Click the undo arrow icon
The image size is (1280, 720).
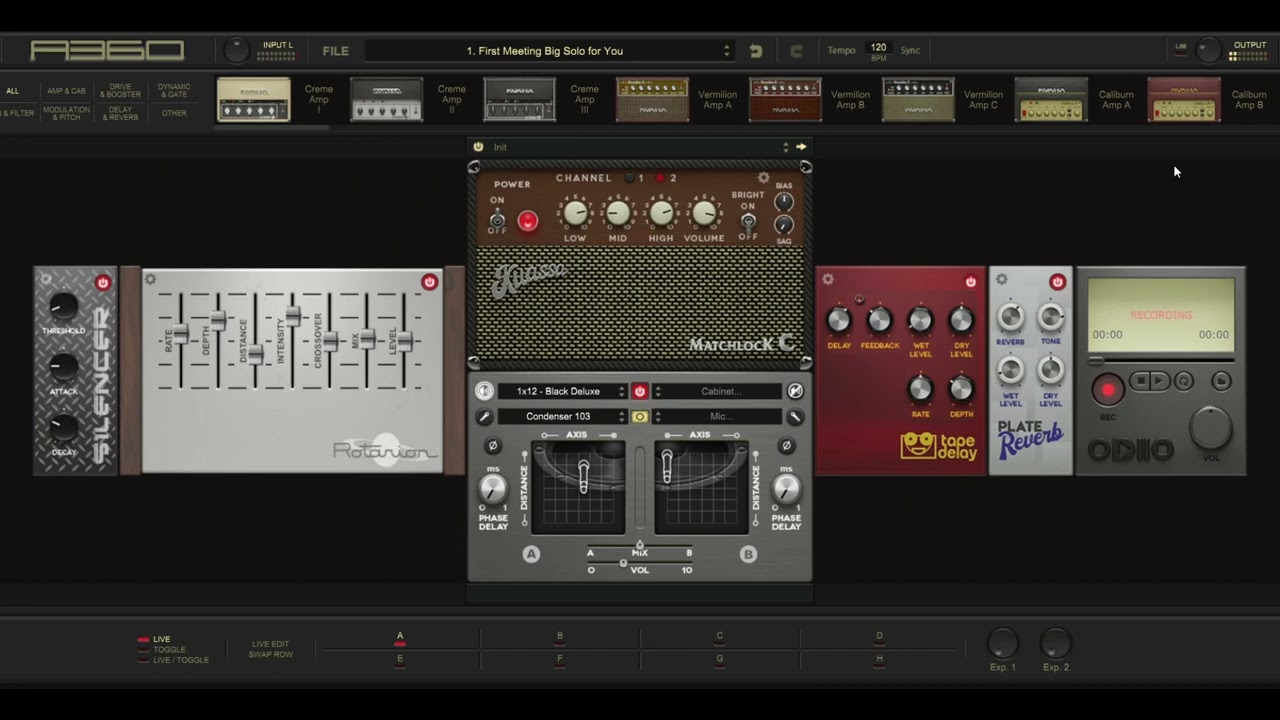click(x=756, y=51)
